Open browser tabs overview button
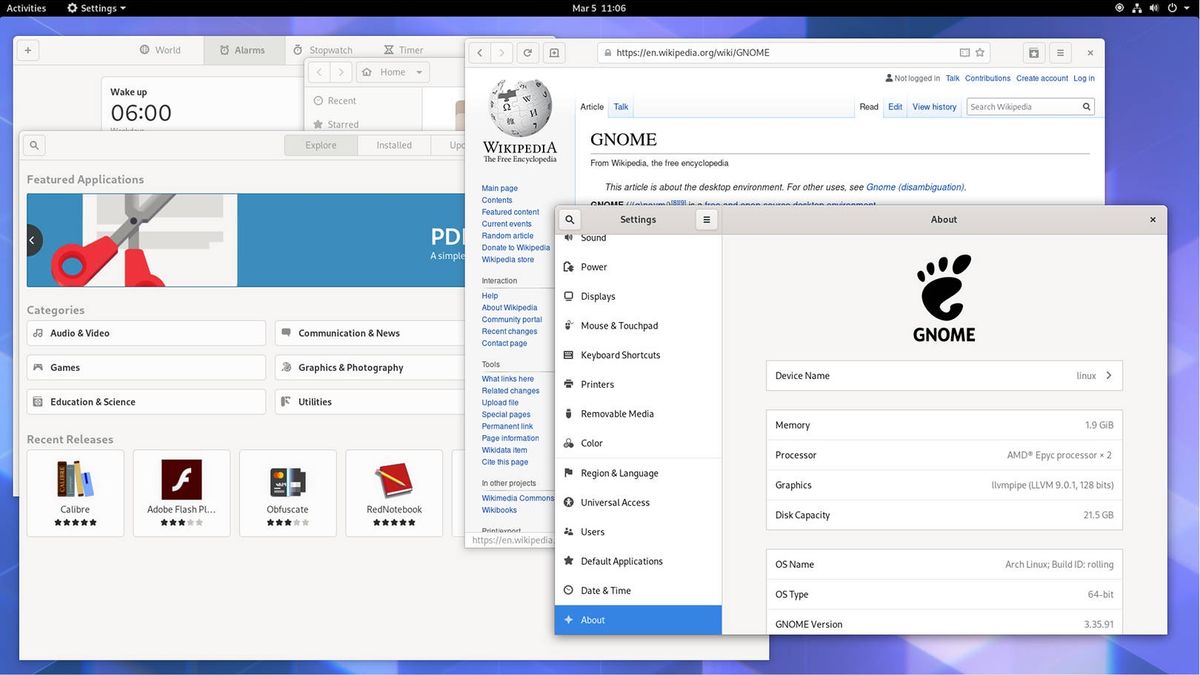The height and width of the screenshot is (675, 1200). [x=1034, y=53]
